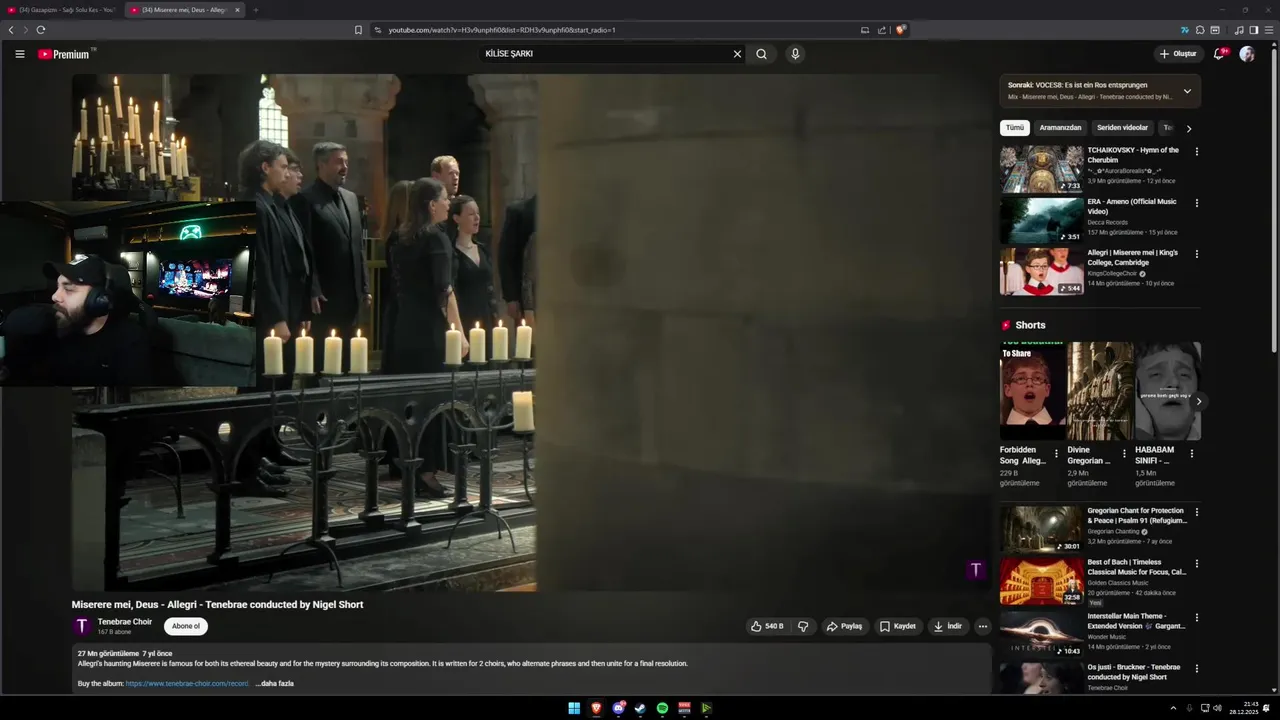
Task: Open the Tenebrae Choir channel avatar
Action: (x=82, y=626)
